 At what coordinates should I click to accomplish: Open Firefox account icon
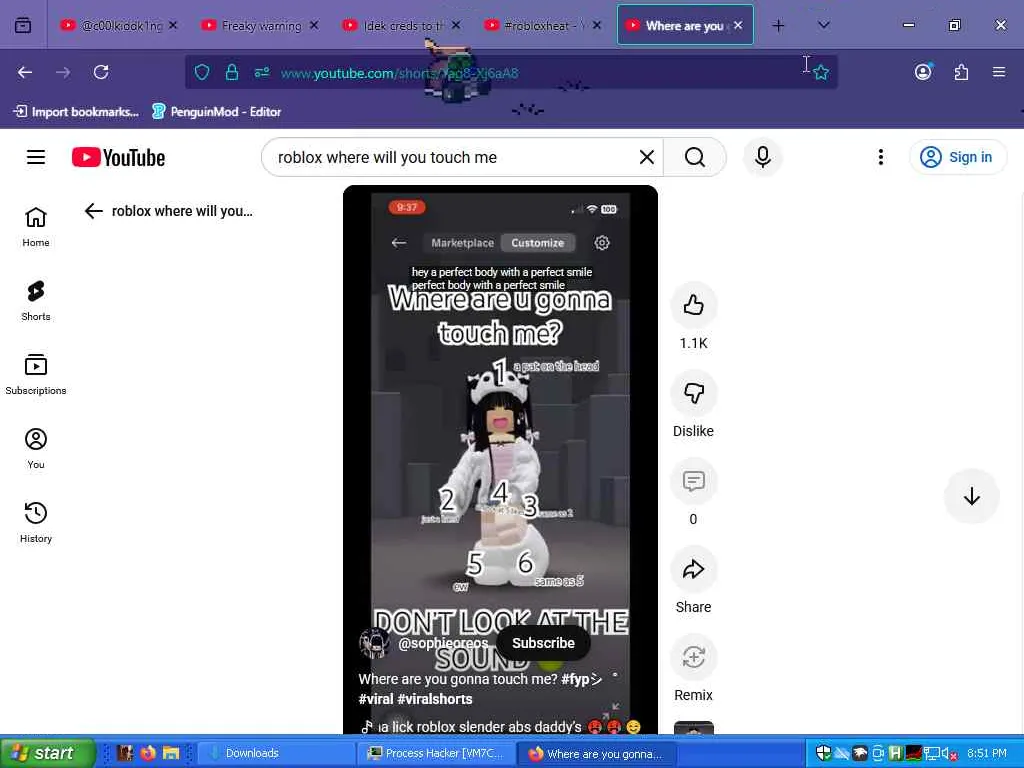pyautogui.click(x=923, y=72)
